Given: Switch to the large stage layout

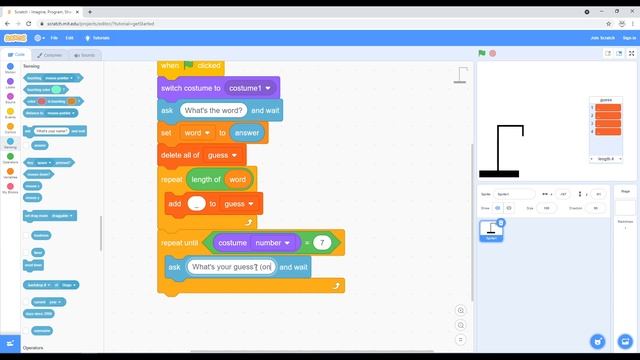Looking at the screenshot, I should 619,53.
